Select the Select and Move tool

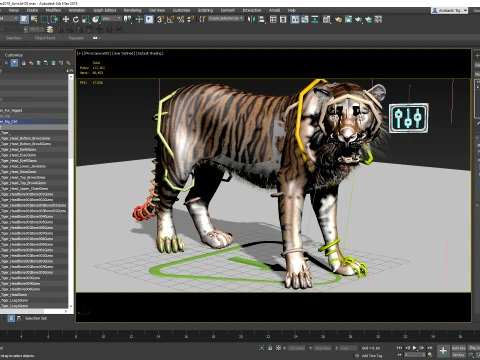[66, 19]
